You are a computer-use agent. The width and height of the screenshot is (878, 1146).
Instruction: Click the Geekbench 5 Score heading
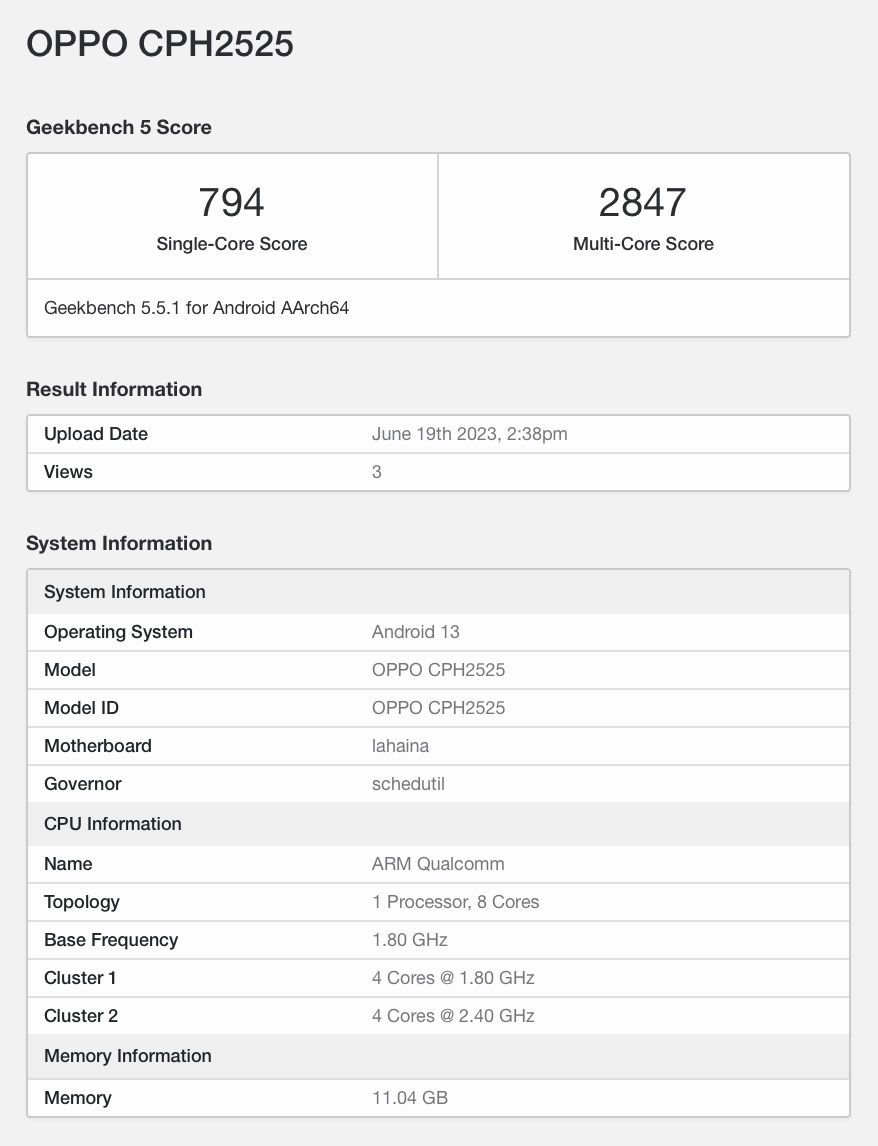[x=119, y=127]
